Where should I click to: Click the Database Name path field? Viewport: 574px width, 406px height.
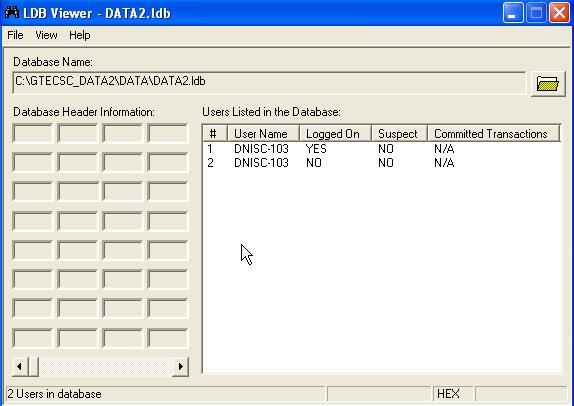click(x=269, y=83)
